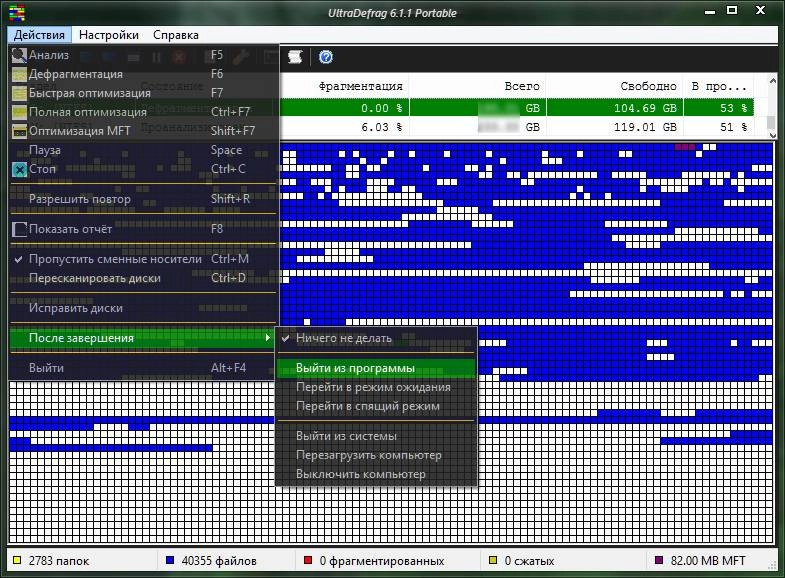This screenshot has width=785, height=578.
Task: Click drive list scrollbar down arrow
Action: pos(772,135)
